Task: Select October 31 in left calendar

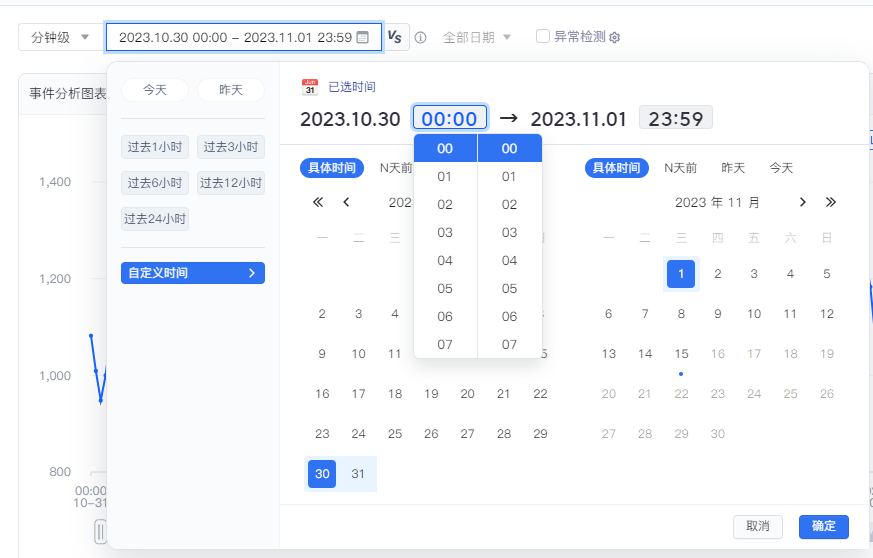Action: click(358, 474)
